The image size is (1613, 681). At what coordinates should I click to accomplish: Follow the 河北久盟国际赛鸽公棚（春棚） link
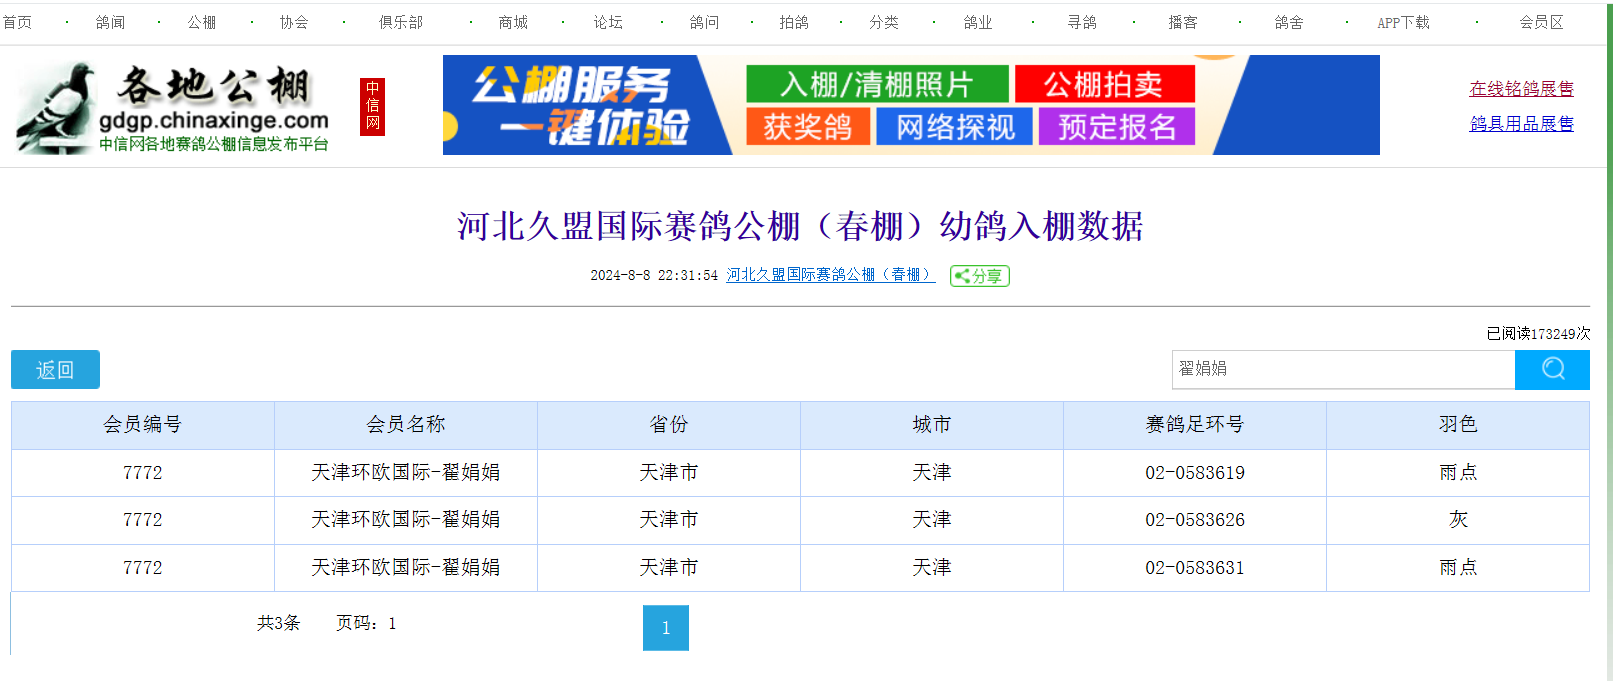[830, 275]
